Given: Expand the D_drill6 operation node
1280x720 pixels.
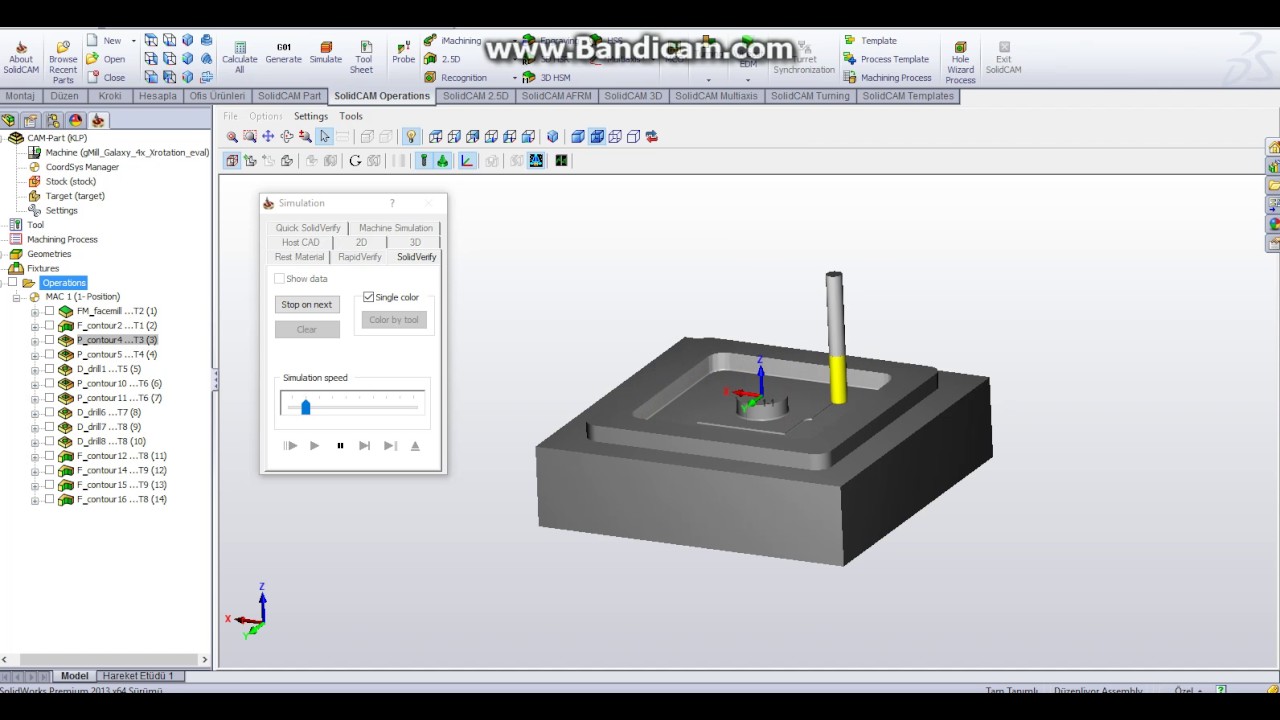Looking at the screenshot, I should pyautogui.click(x=35, y=413).
